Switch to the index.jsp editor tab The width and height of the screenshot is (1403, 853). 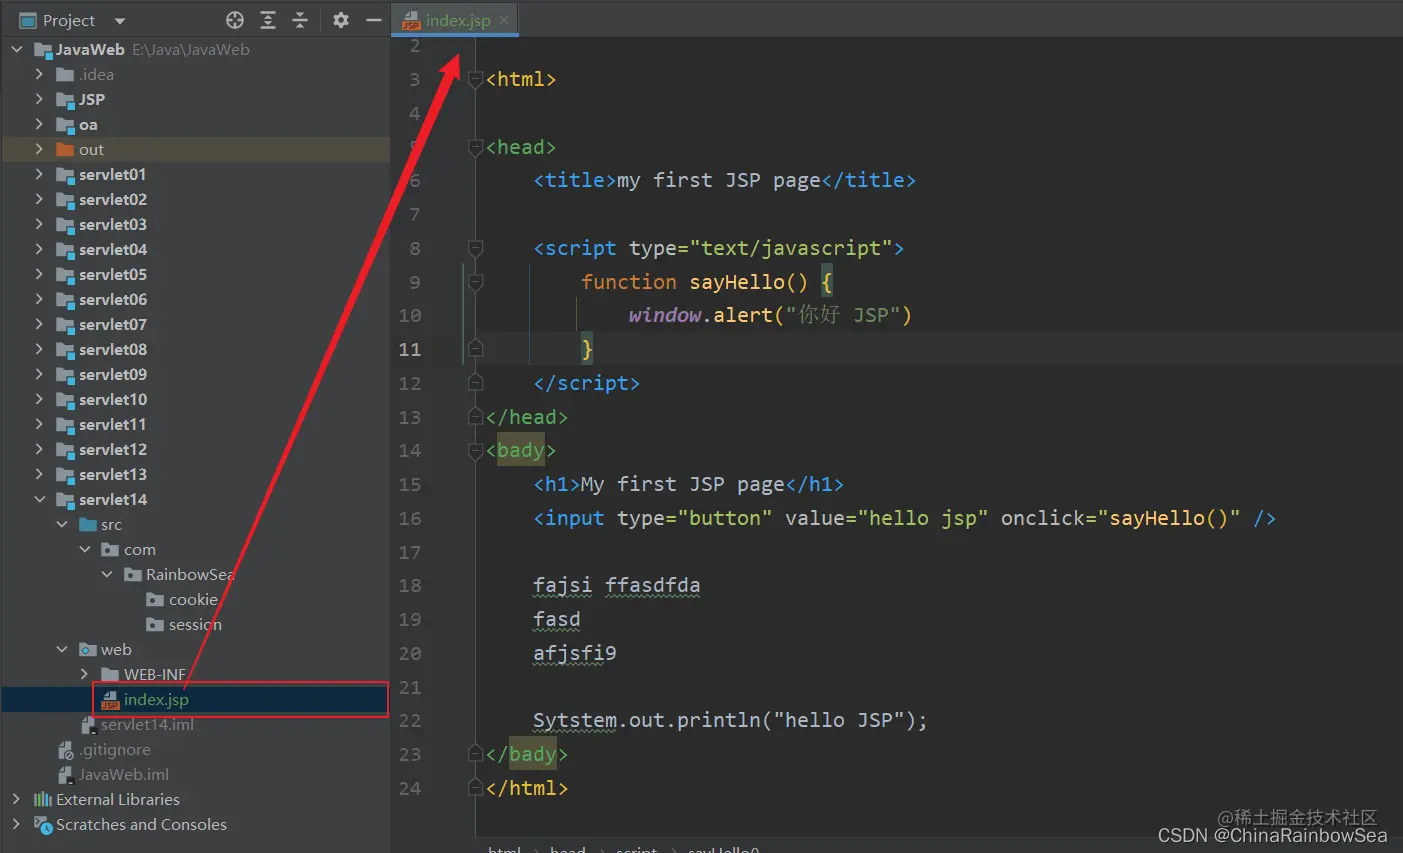(x=457, y=20)
